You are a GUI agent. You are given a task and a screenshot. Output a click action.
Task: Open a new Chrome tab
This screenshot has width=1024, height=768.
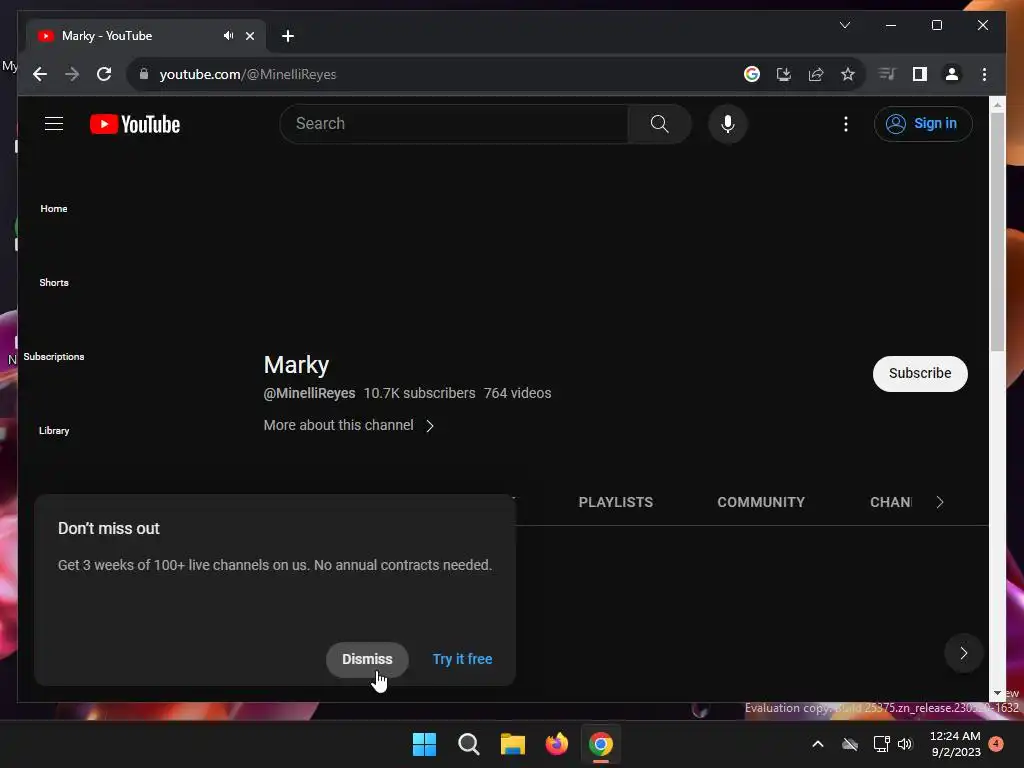[288, 36]
